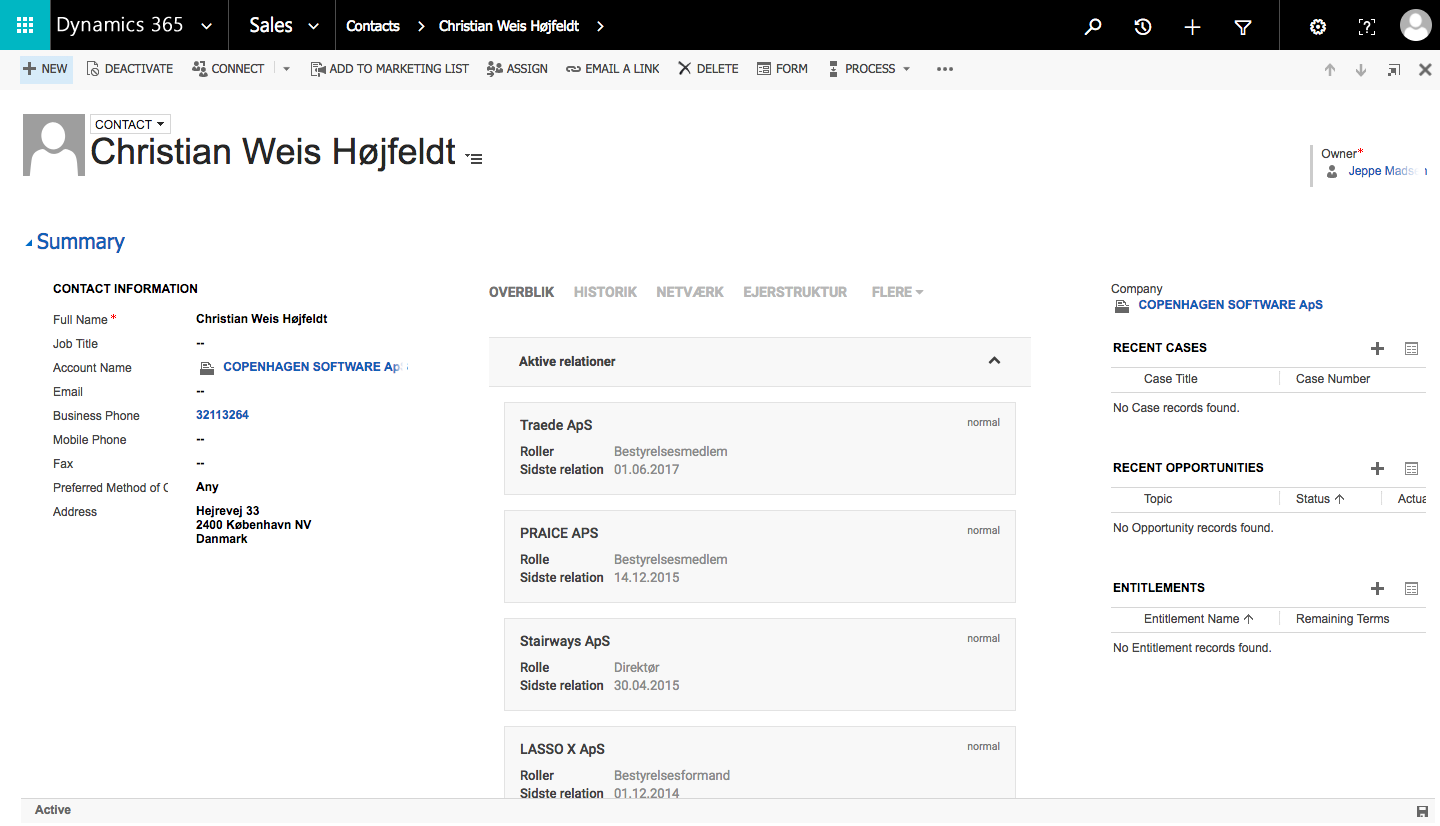Viewport: 1440px width, 826px height.
Task: Open the search magnifier icon
Action: (x=1093, y=27)
